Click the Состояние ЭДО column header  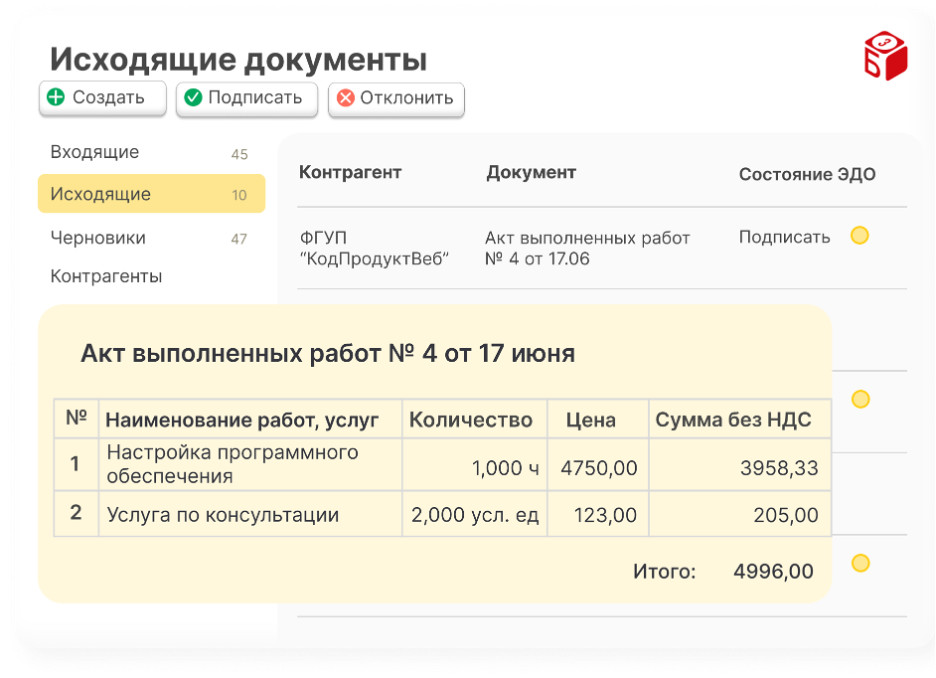tap(807, 174)
